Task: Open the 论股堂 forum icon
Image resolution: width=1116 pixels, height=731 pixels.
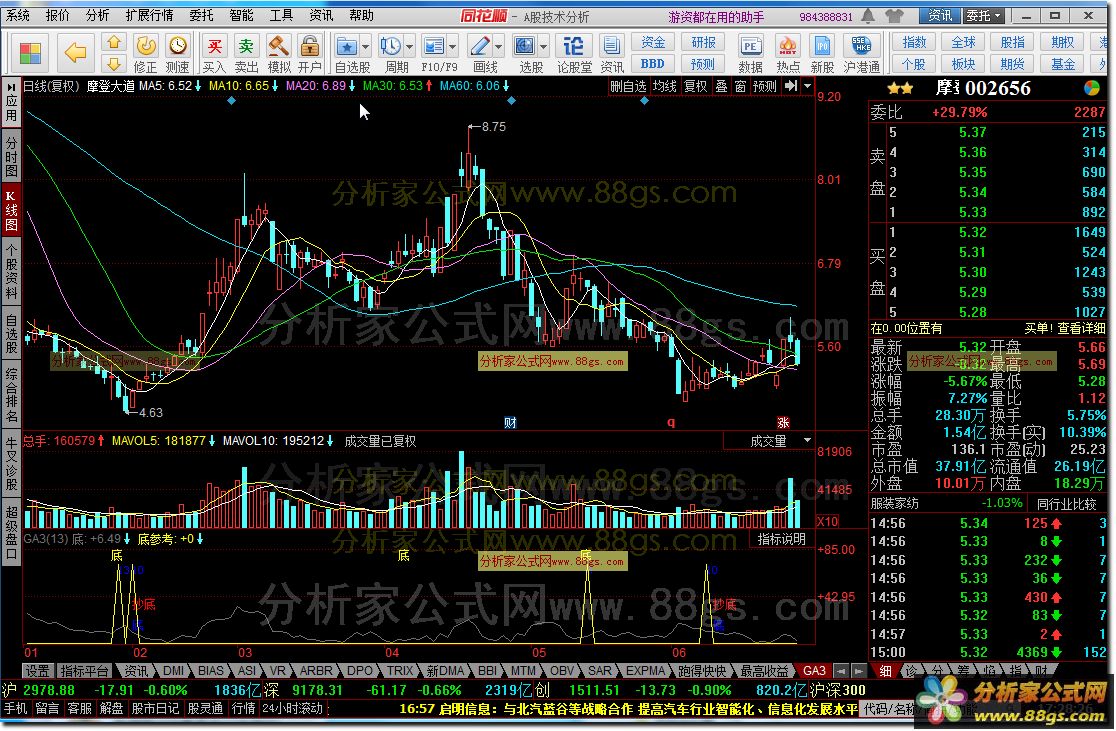Action: (x=574, y=54)
